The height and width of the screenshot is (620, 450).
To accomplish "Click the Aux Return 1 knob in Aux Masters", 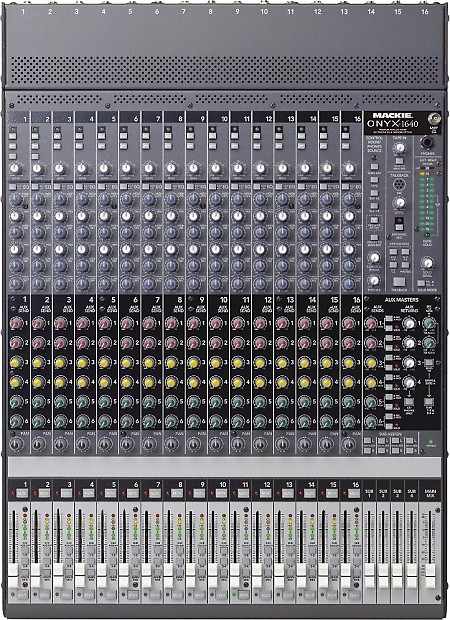I will point(408,323).
